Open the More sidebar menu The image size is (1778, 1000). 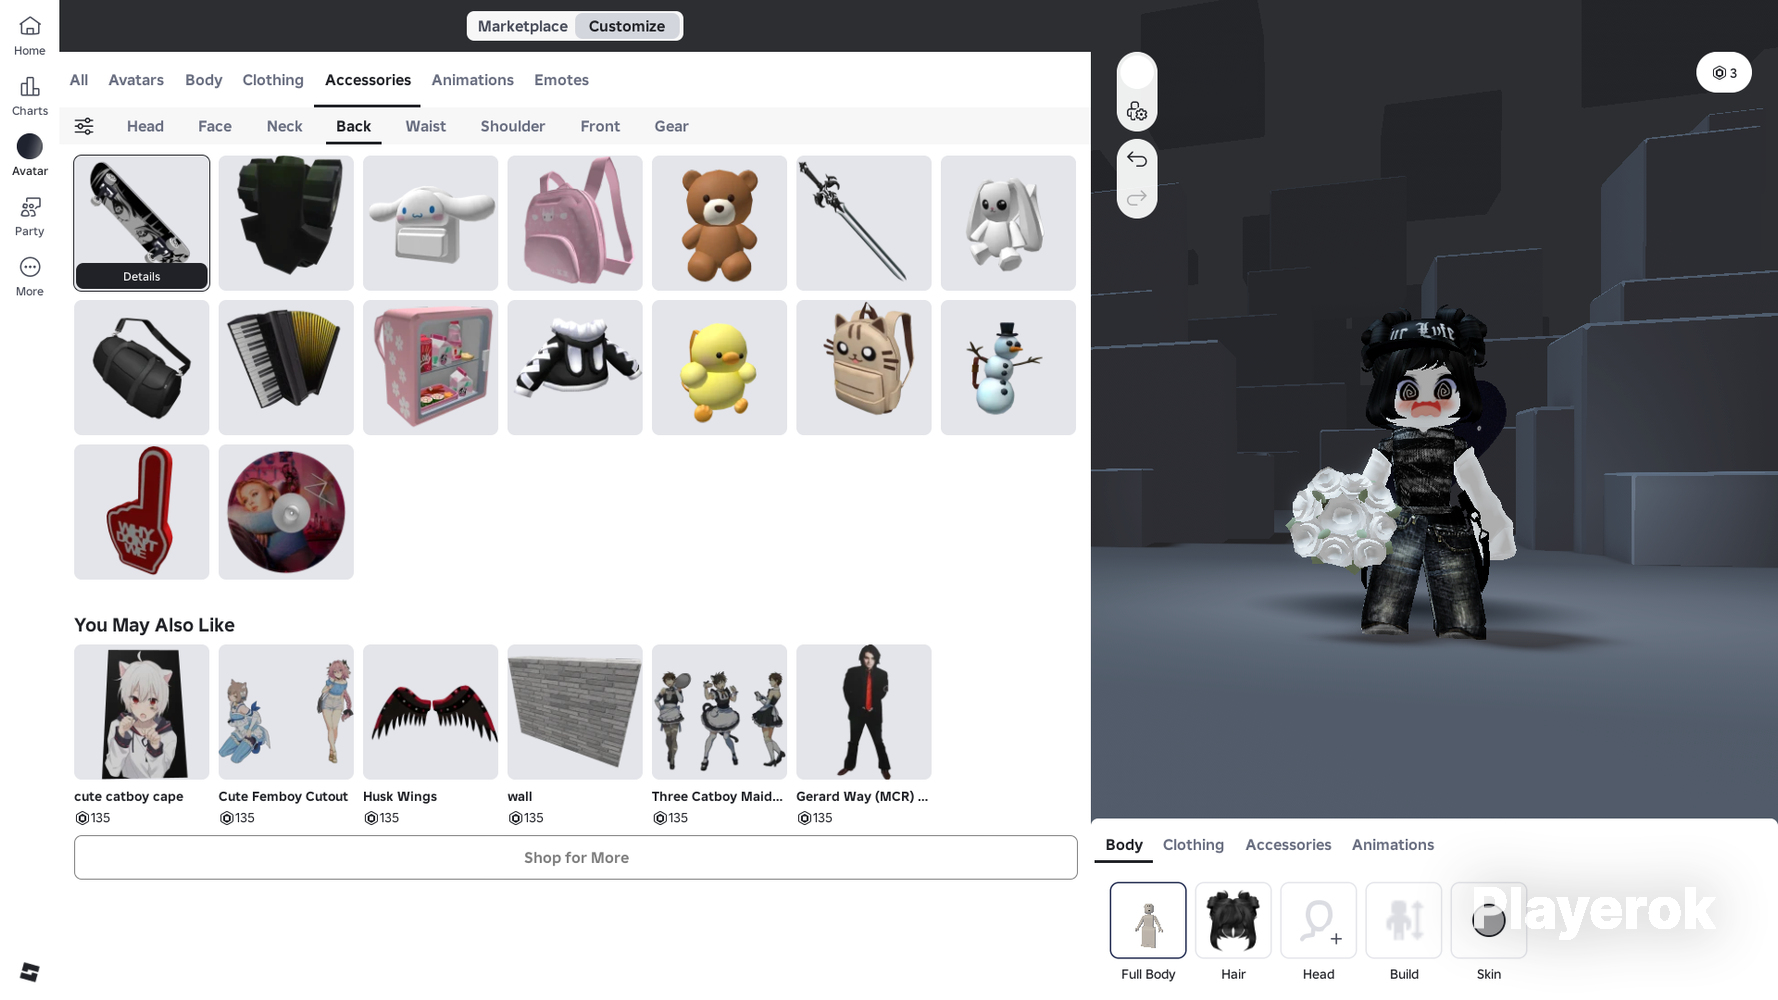29,276
